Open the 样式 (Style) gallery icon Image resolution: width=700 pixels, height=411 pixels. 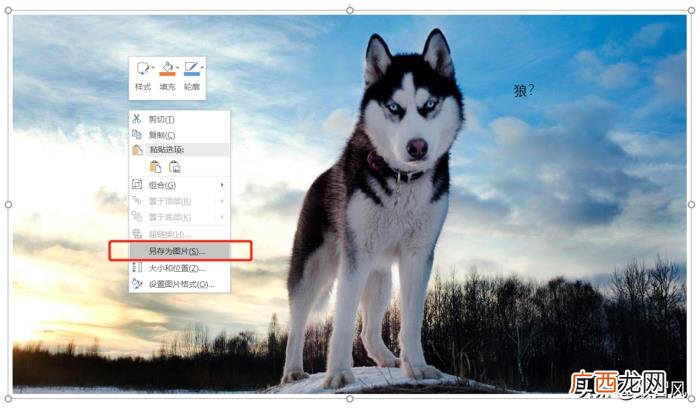142,68
